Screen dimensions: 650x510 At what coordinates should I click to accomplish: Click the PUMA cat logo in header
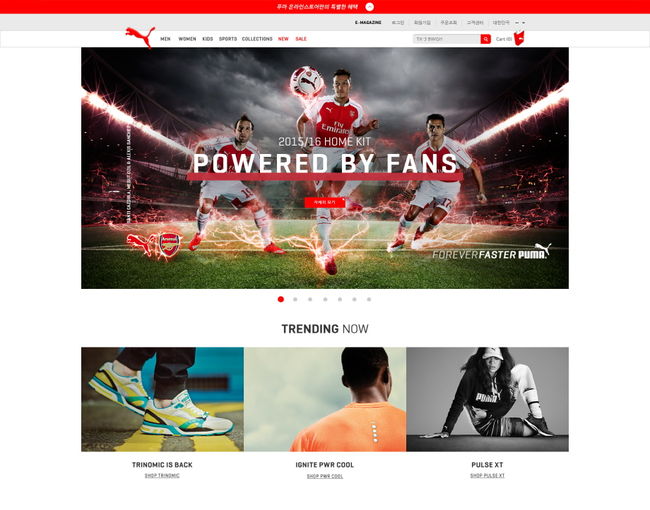(x=141, y=37)
